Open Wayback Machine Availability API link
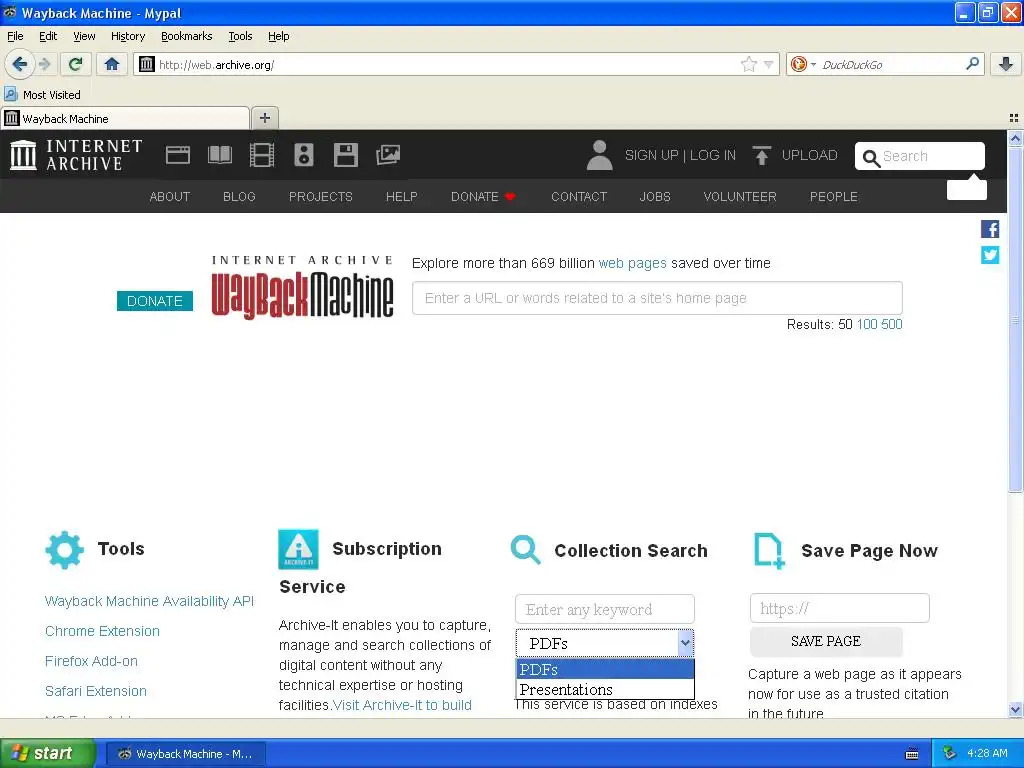Image resolution: width=1024 pixels, height=768 pixels. [x=150, y=601]
